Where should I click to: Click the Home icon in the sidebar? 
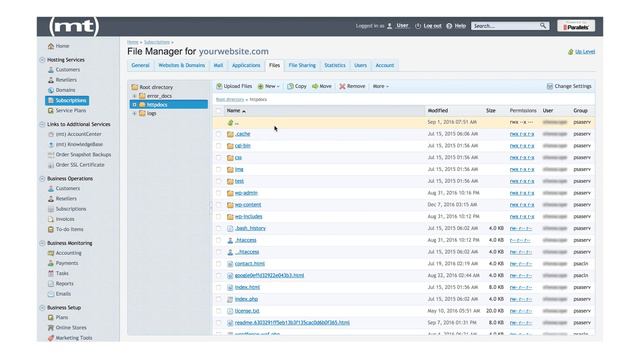51,46
